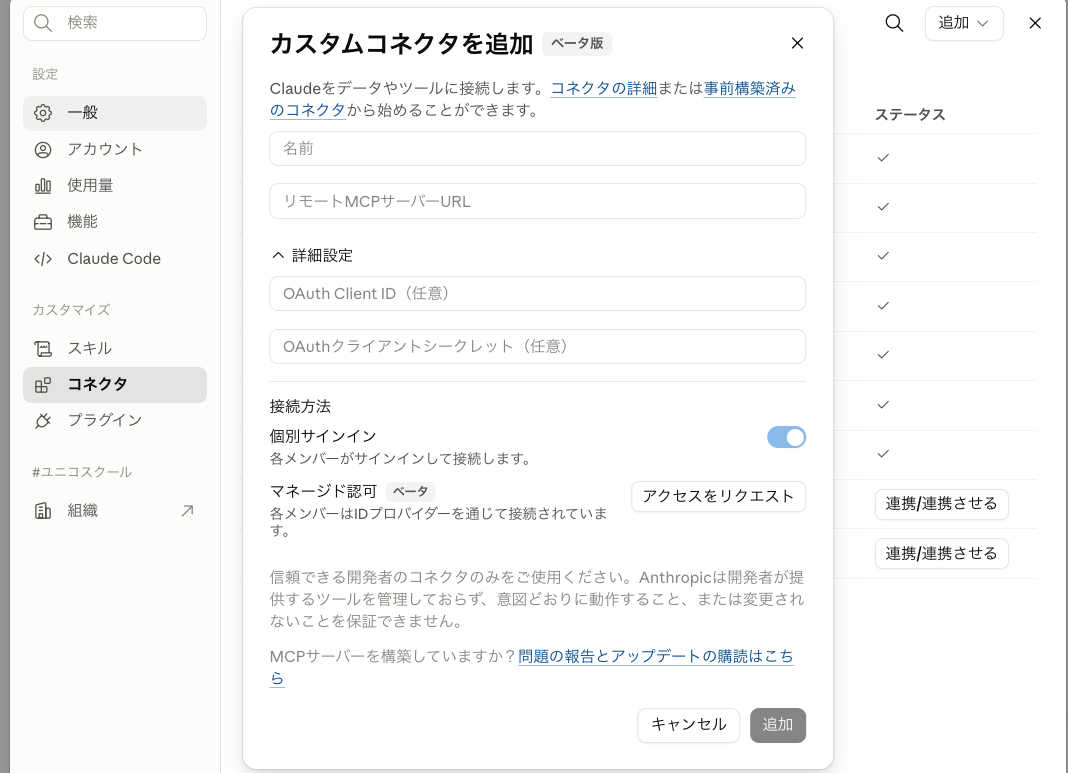The width and height of the screenshot is (1068, 773).
Task: Select the スキル icon in the sidebar
Action: tap(43, 349)
